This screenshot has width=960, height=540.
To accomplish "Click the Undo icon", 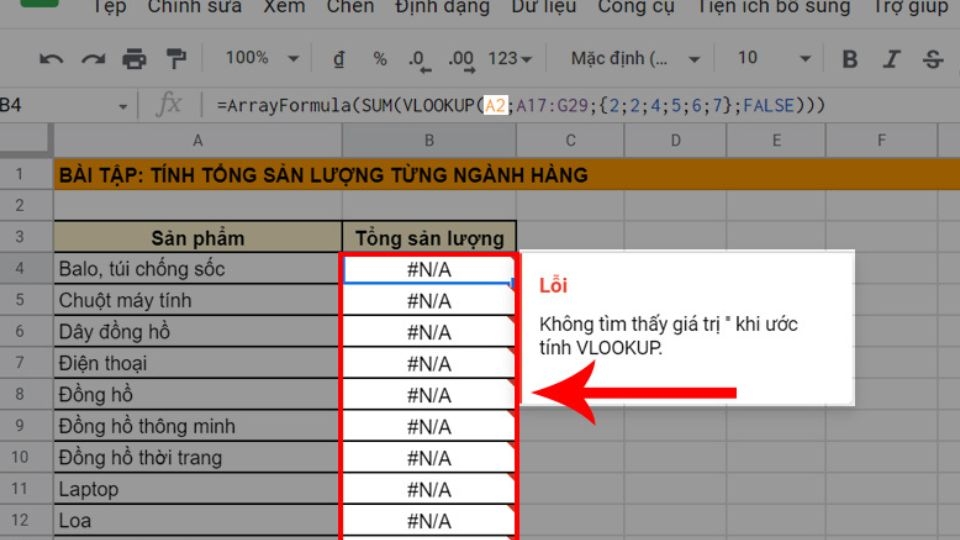I will [x=51, y=59].
